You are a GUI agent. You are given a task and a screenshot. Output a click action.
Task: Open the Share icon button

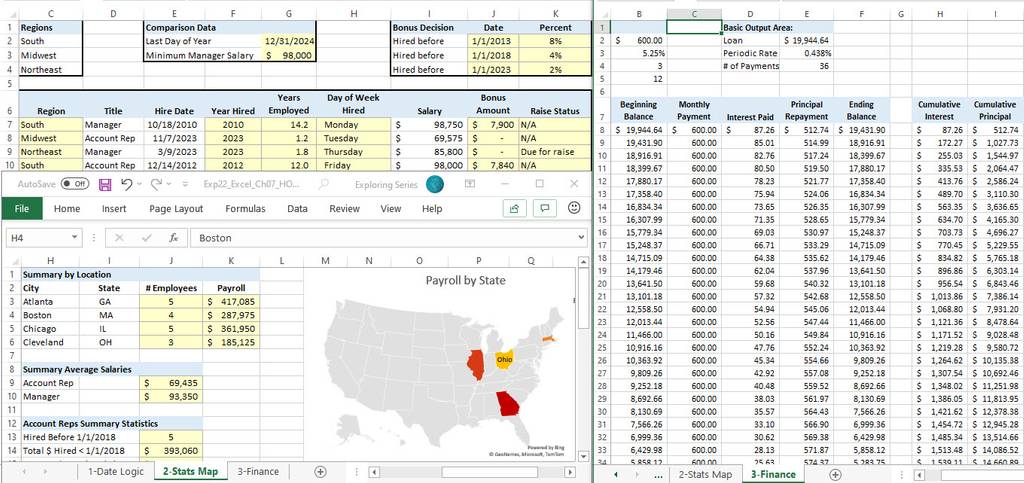pos(515,209)
